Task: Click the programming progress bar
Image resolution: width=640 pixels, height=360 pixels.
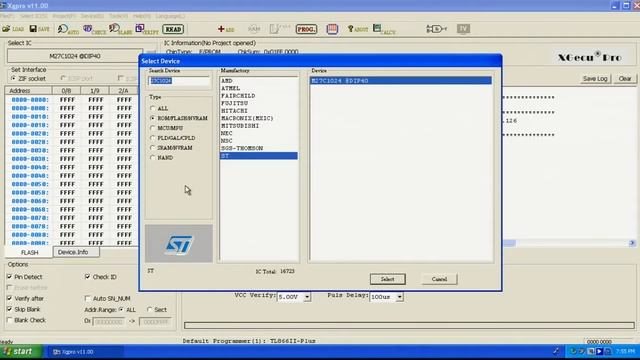Action: (409, 325)
